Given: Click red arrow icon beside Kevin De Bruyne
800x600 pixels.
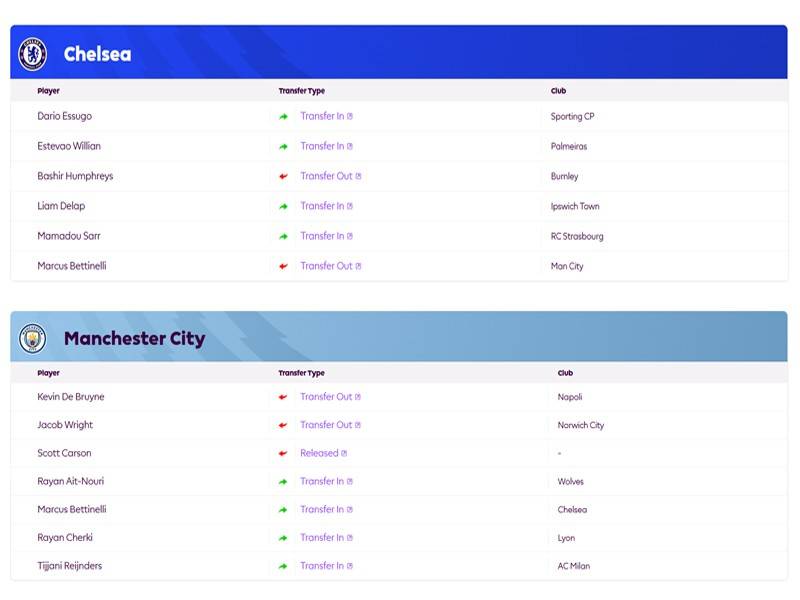Looking at the screenshot, I should point(283,397).
